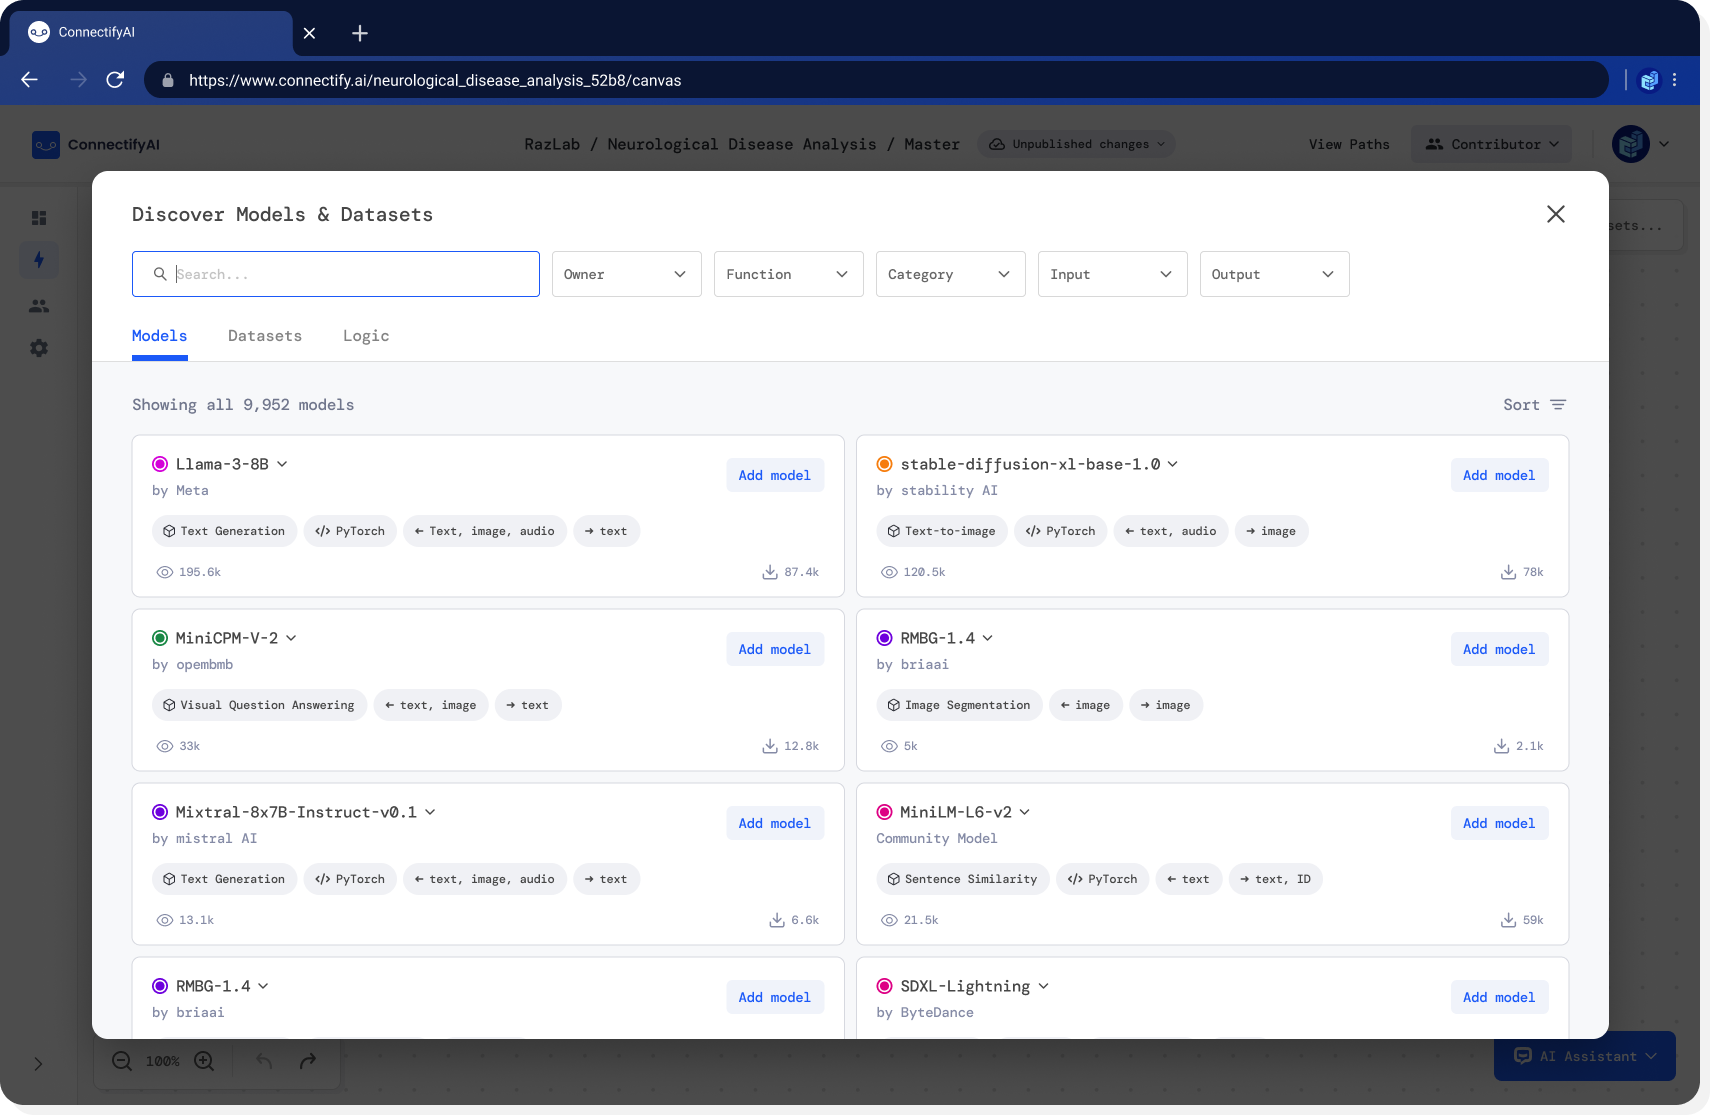Zoom in the canvas
Viewport: 1710px width, 1115px height.
coord(204,1061)
